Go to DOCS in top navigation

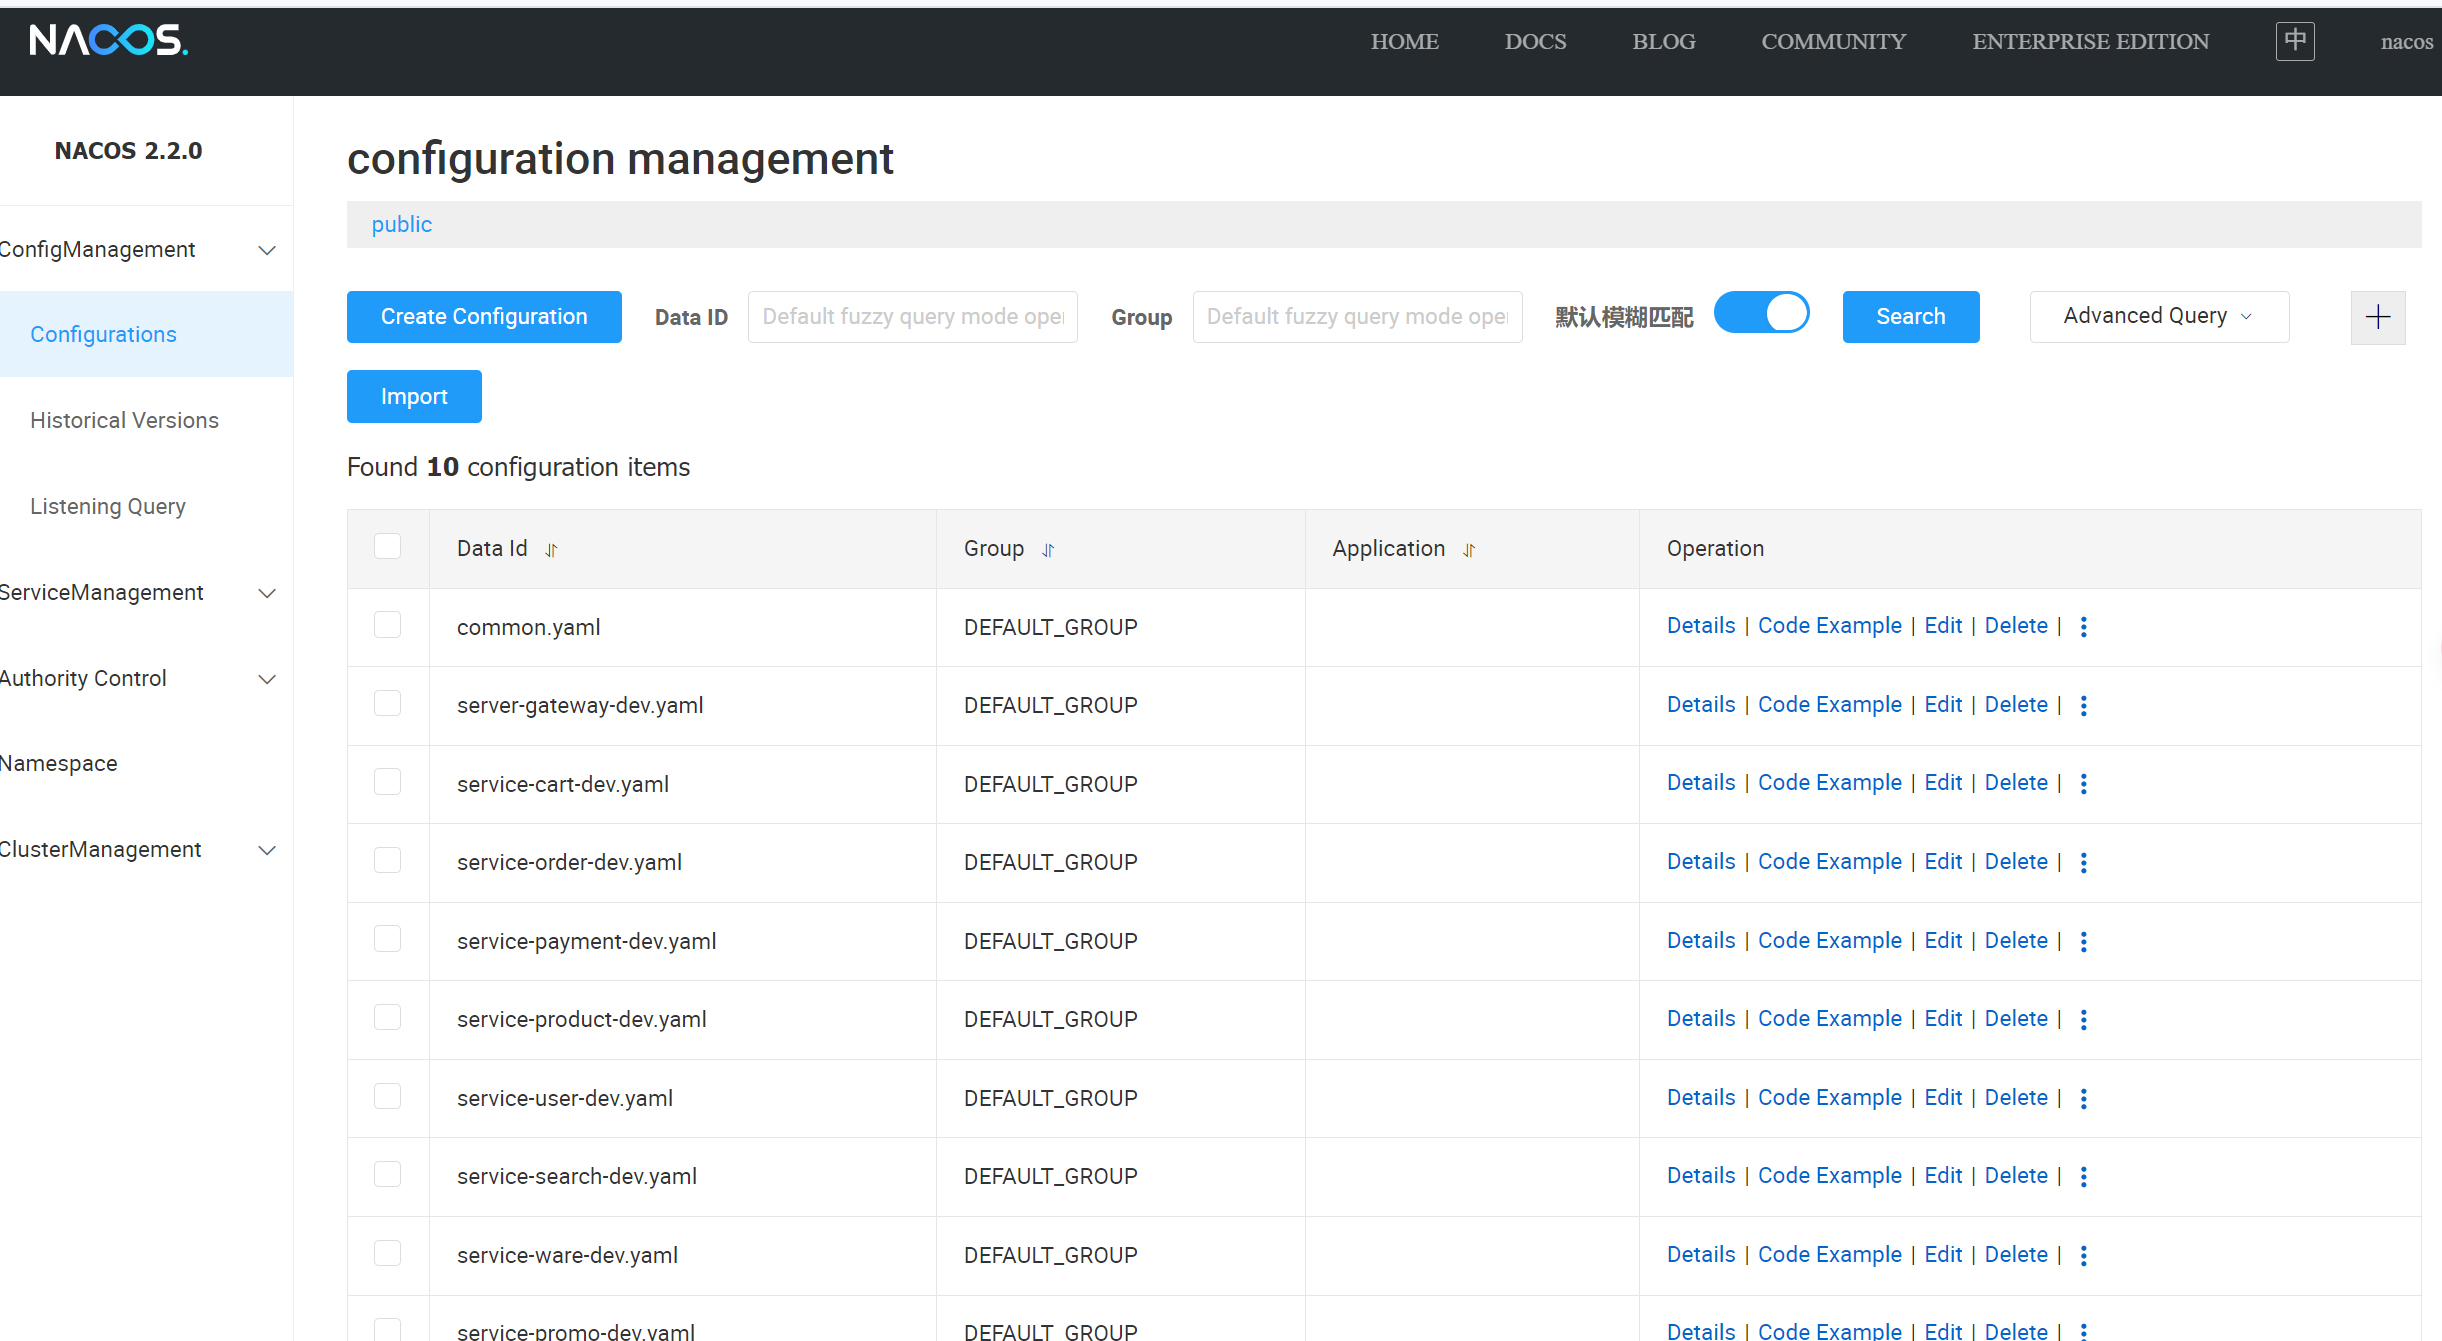coord(1535,42)
